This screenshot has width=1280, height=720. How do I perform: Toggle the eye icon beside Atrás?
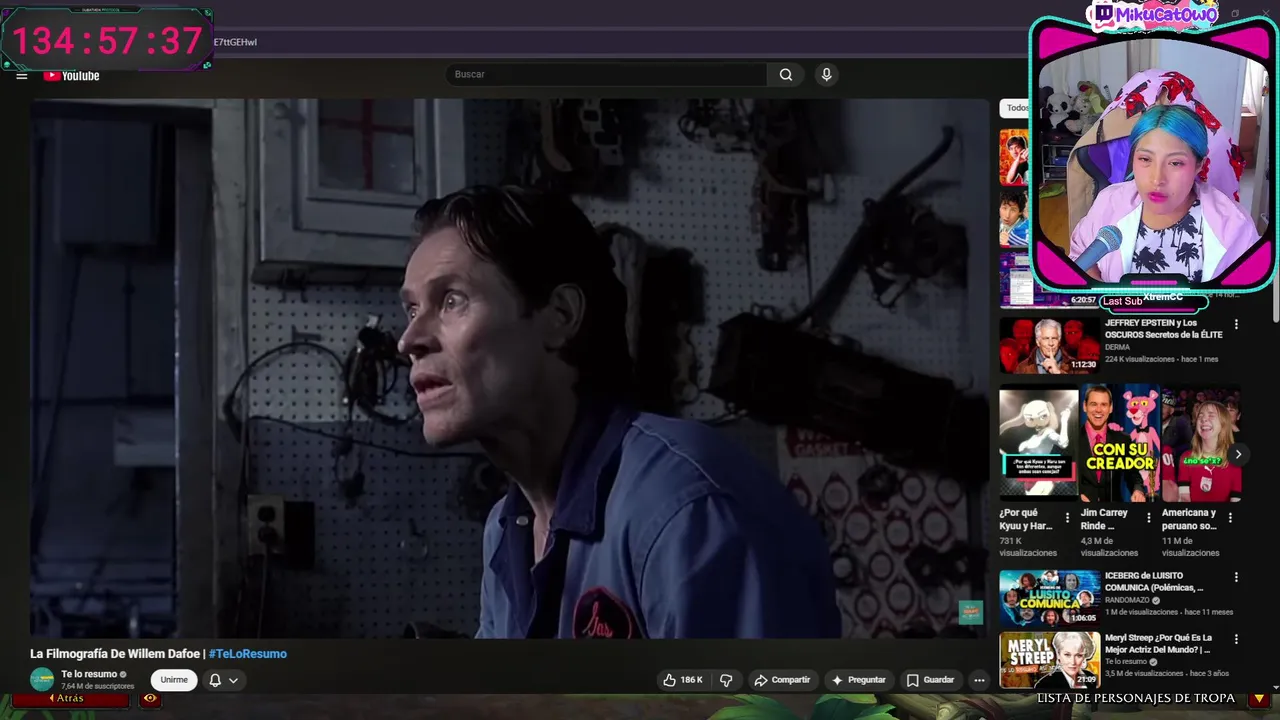(150, 699)
